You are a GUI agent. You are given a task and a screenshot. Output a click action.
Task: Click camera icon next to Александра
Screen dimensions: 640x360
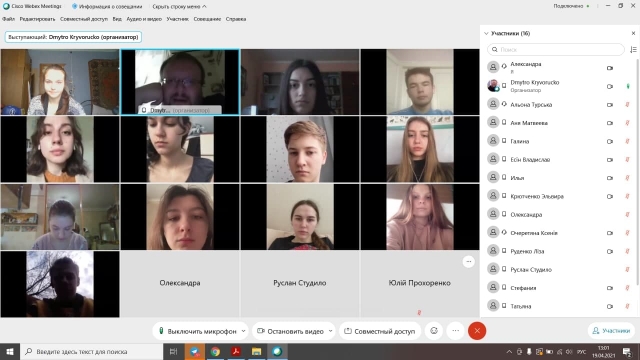point(610,68)
